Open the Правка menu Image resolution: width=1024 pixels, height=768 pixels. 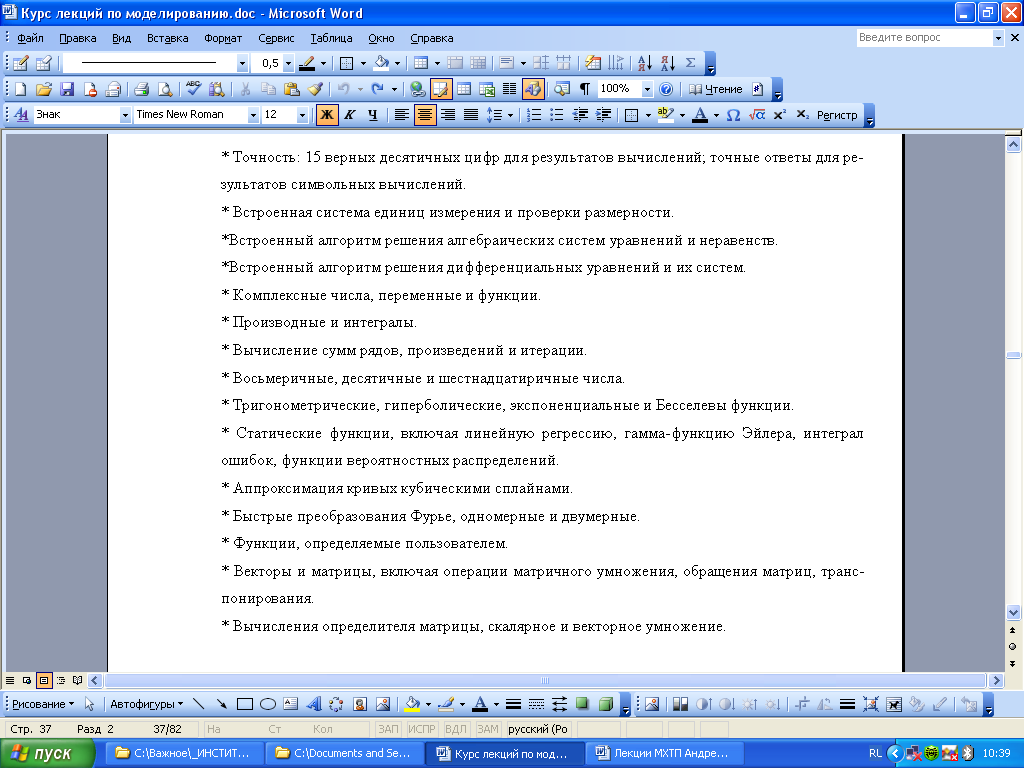tap(78, 38)
